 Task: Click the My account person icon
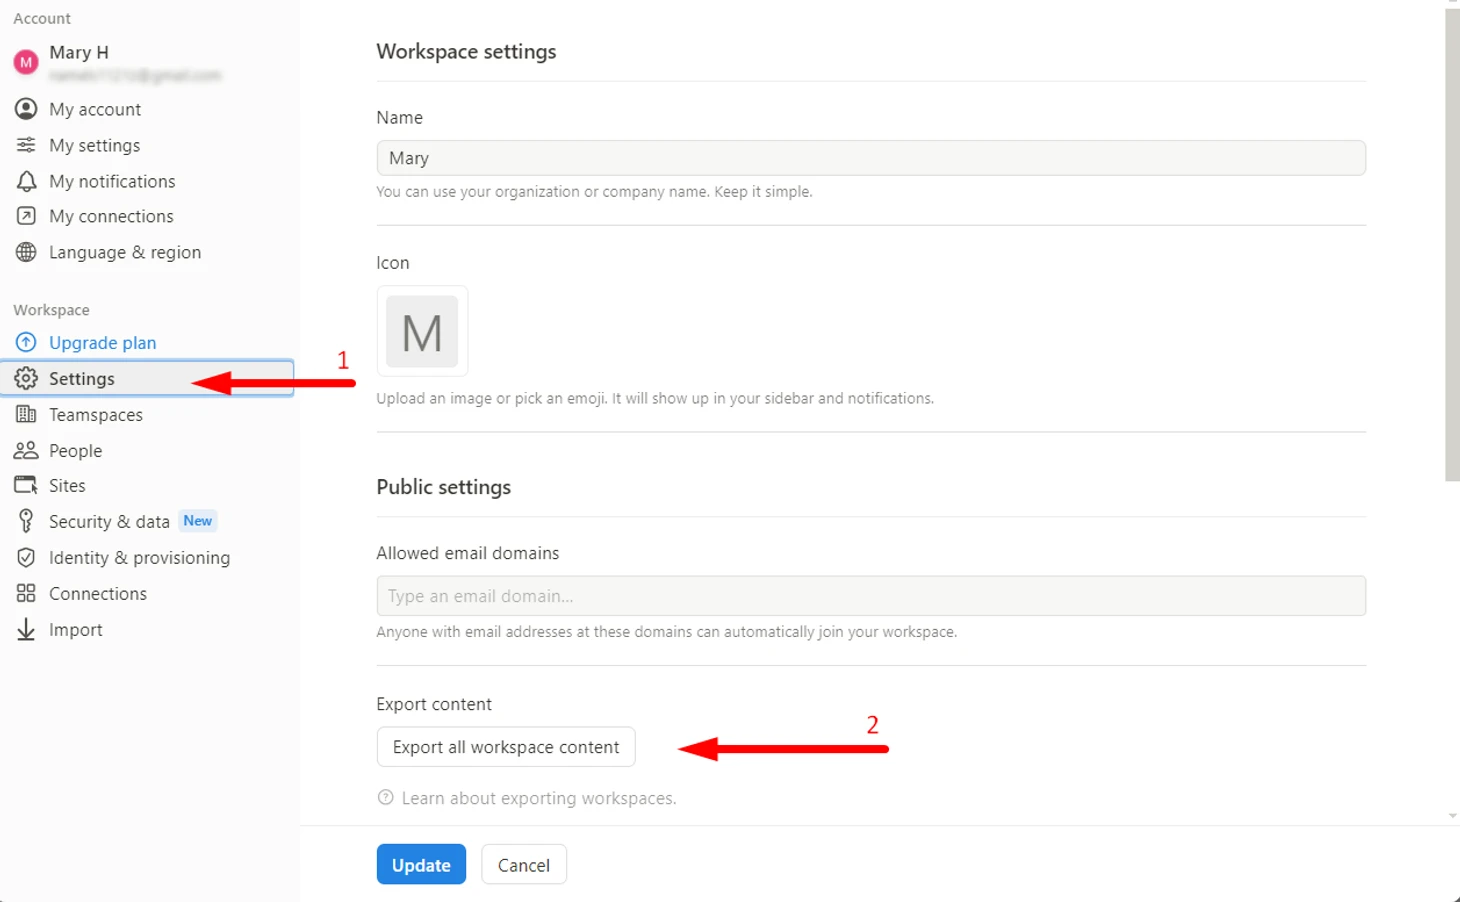26,109
